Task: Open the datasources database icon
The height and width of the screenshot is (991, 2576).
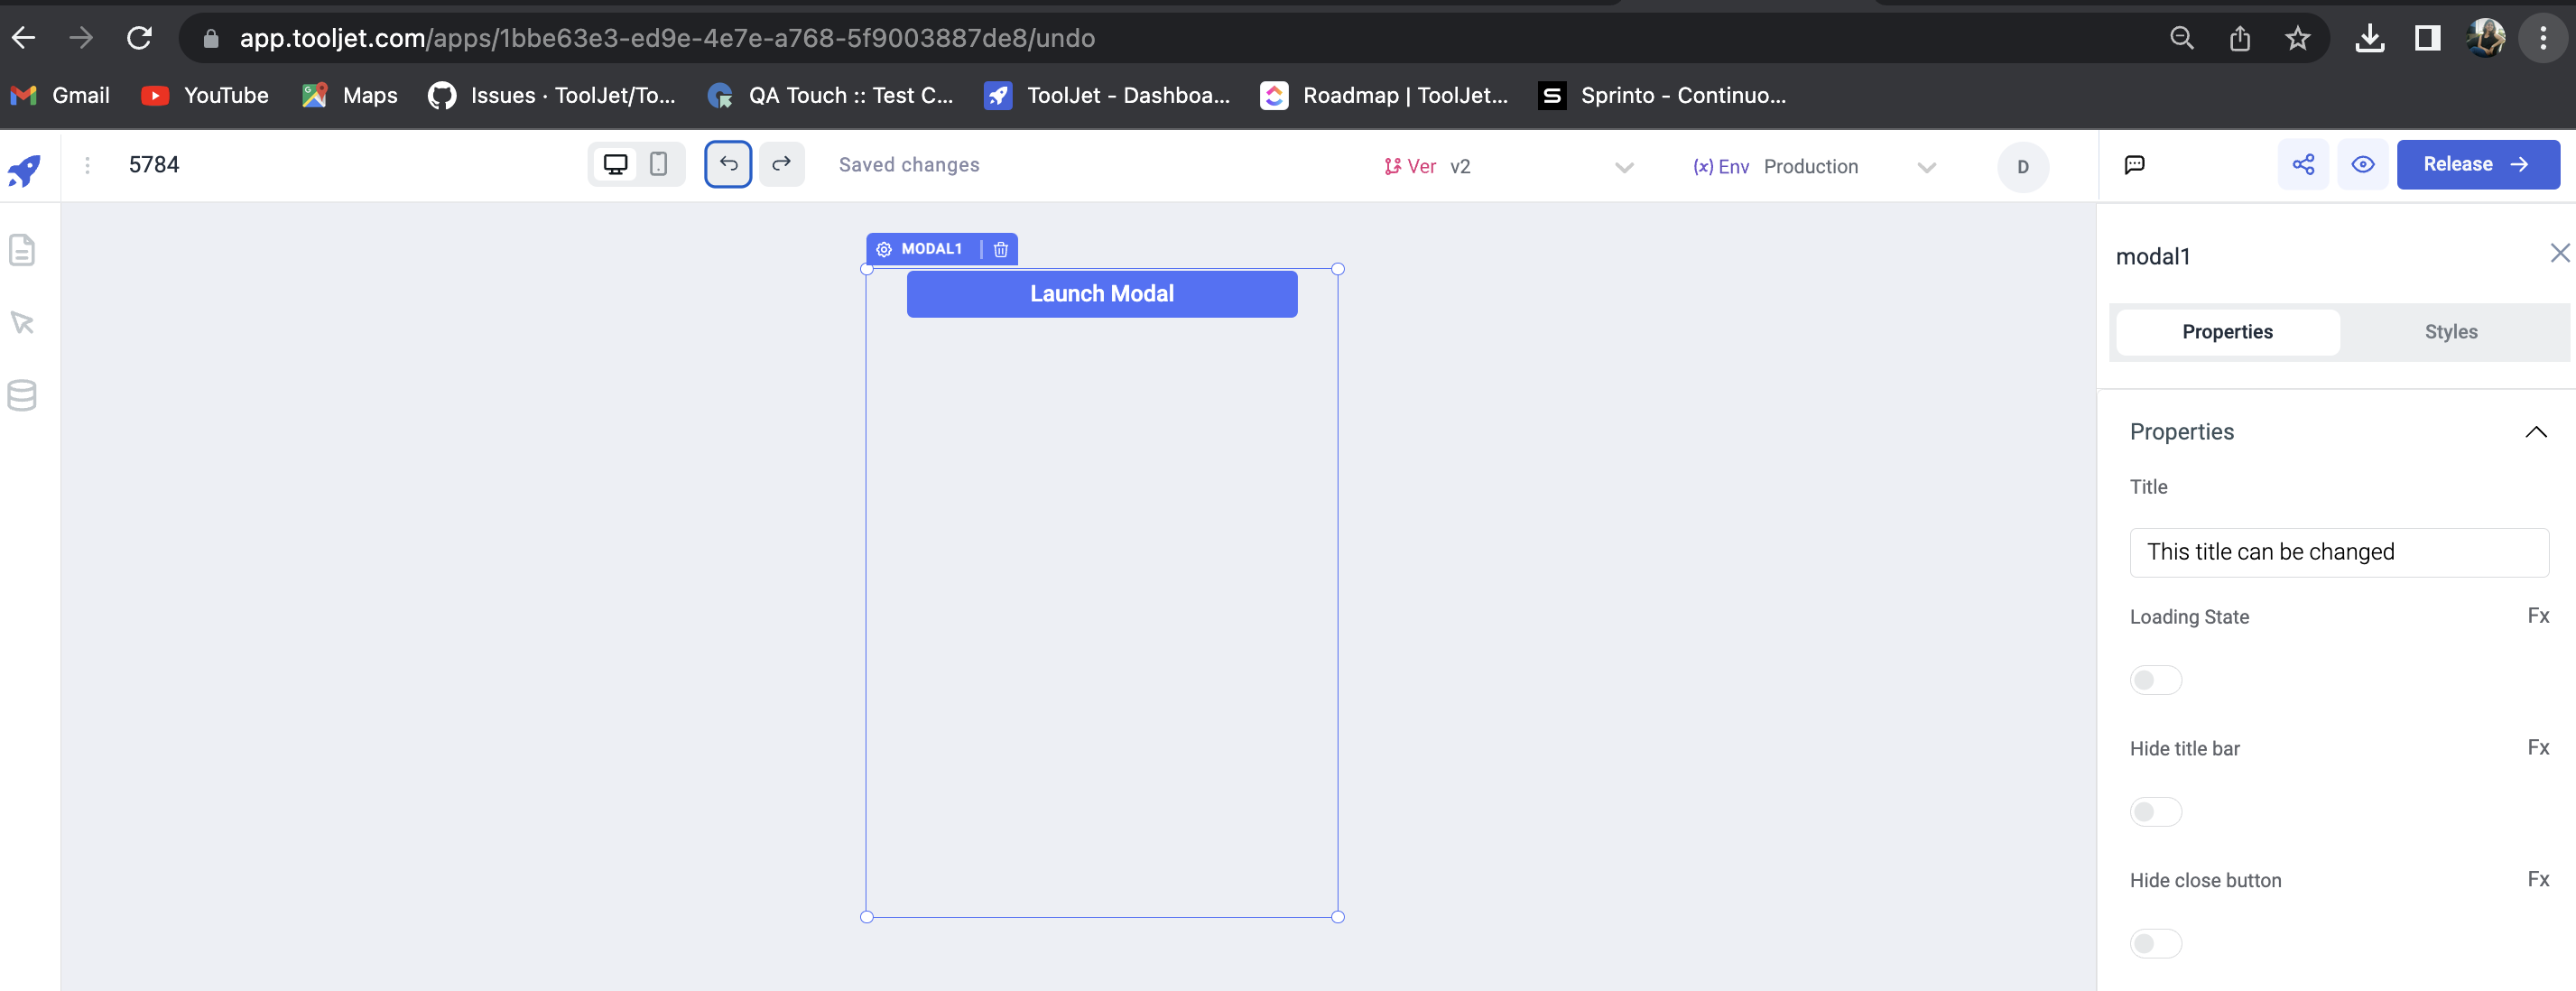Action: click(x=22, y=395)
